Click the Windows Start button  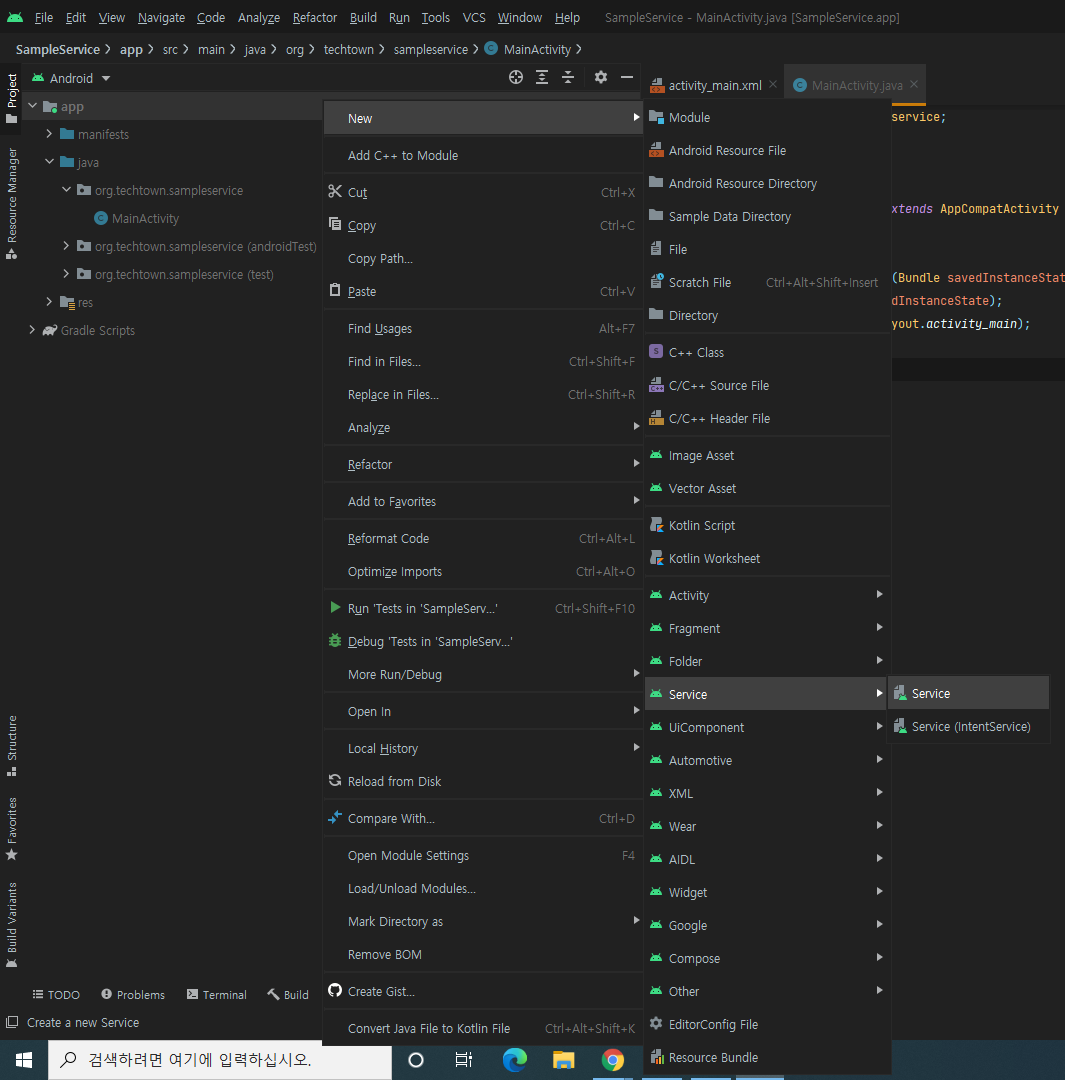23,1060
